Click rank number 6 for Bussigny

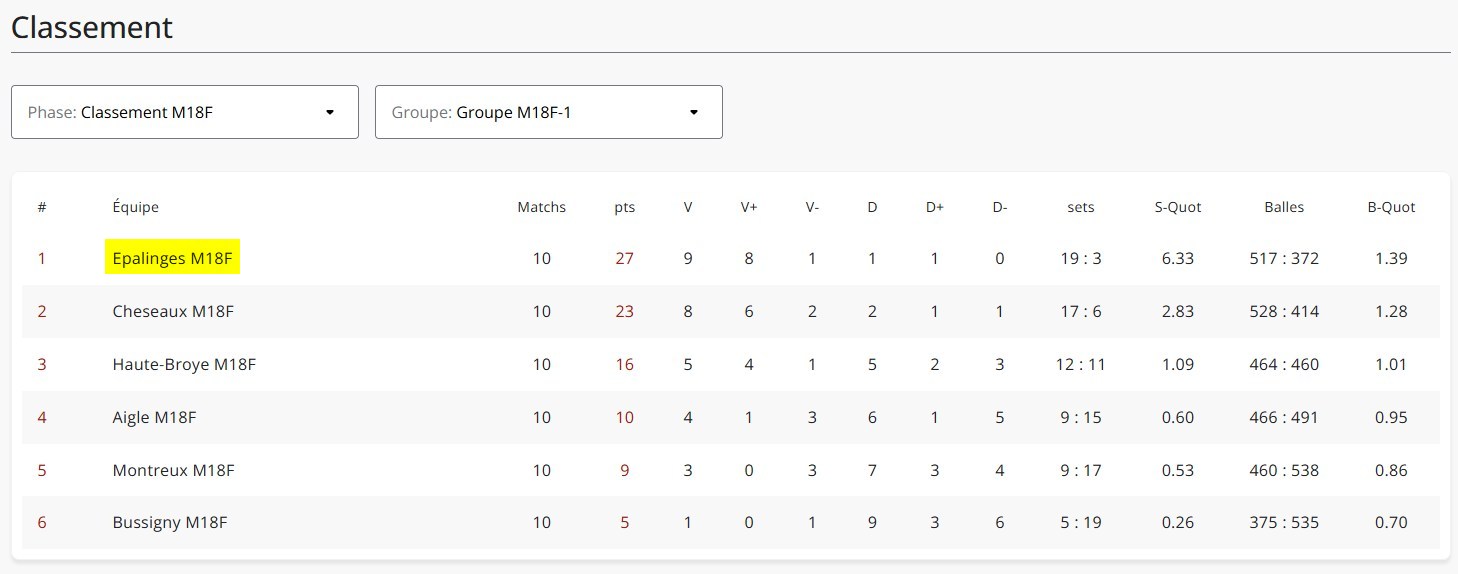tap(42, 522)
